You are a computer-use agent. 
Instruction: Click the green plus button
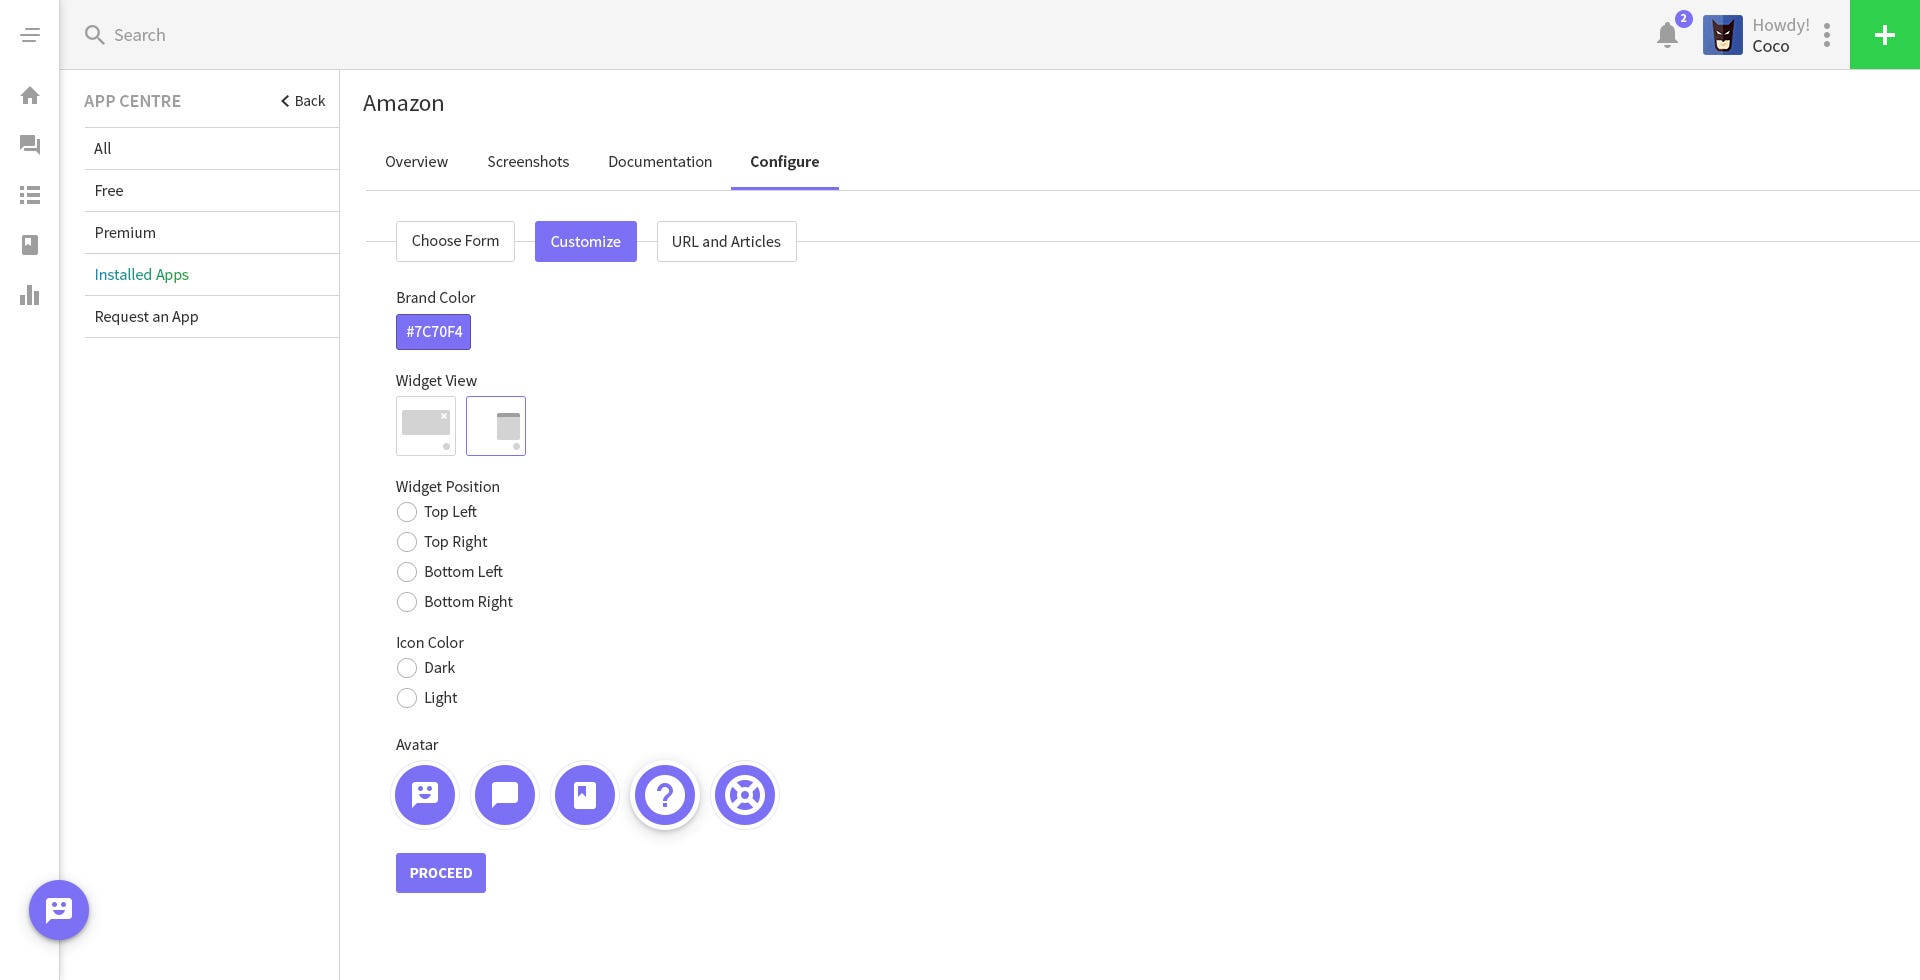point(1885,35)
